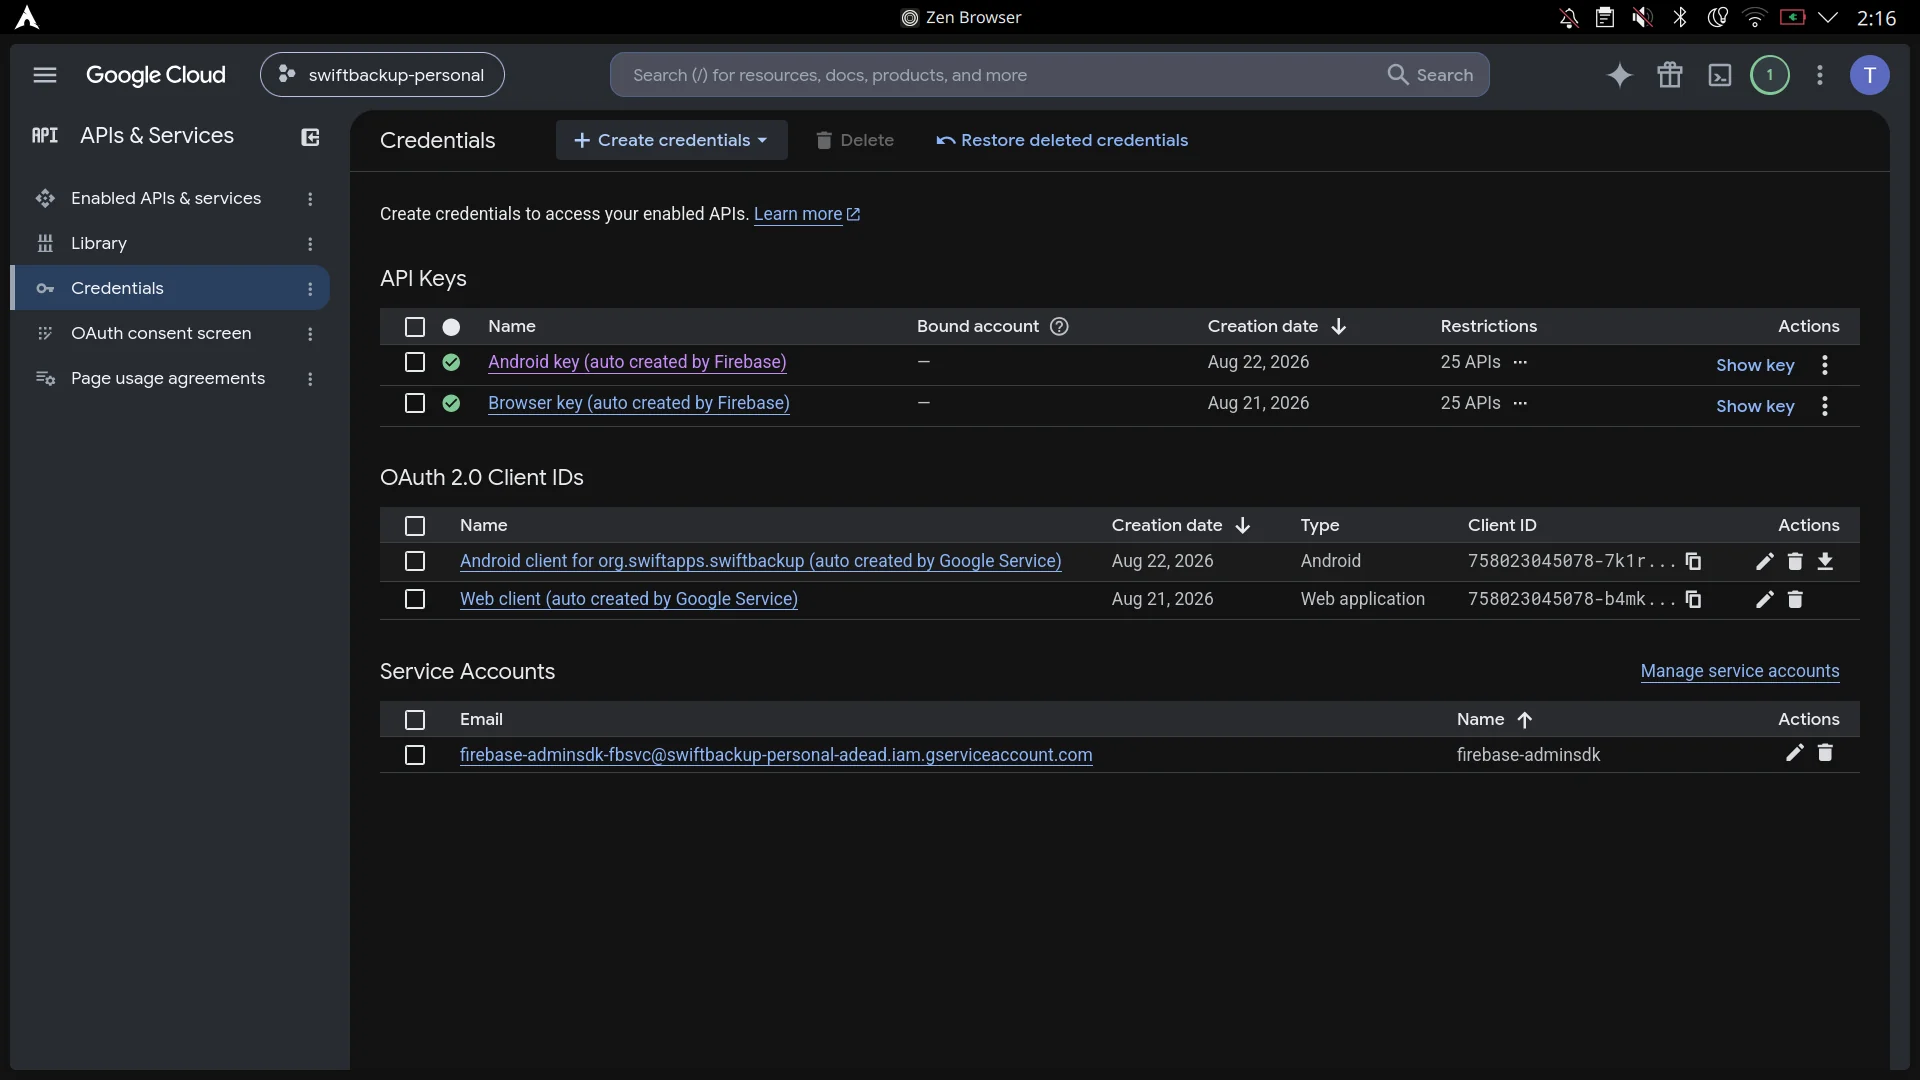Image resolution: width=1920 pixels, height=1080 pixels.
Task: Open options menu for Credentials sidebar item
Action: click(x=310, y=289)
